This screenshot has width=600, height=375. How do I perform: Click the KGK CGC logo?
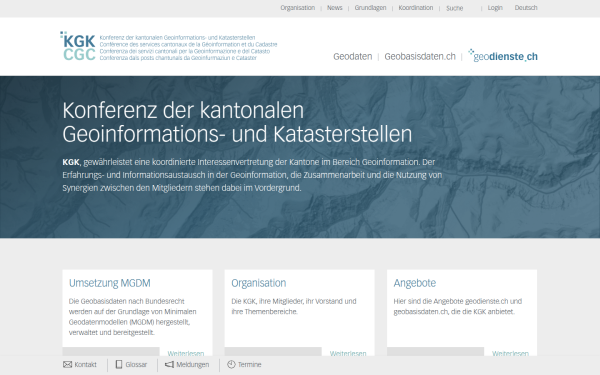click(78, 46)
